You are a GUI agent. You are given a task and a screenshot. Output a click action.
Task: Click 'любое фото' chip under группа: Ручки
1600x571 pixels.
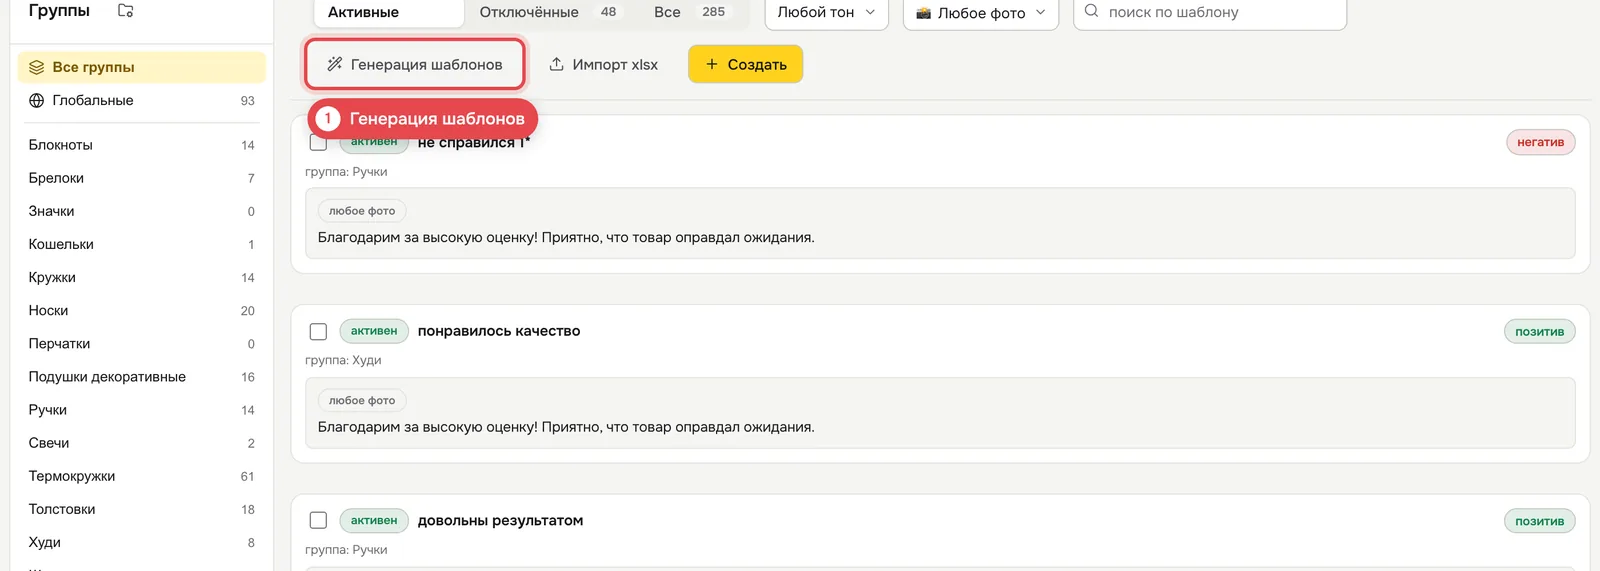362,211
